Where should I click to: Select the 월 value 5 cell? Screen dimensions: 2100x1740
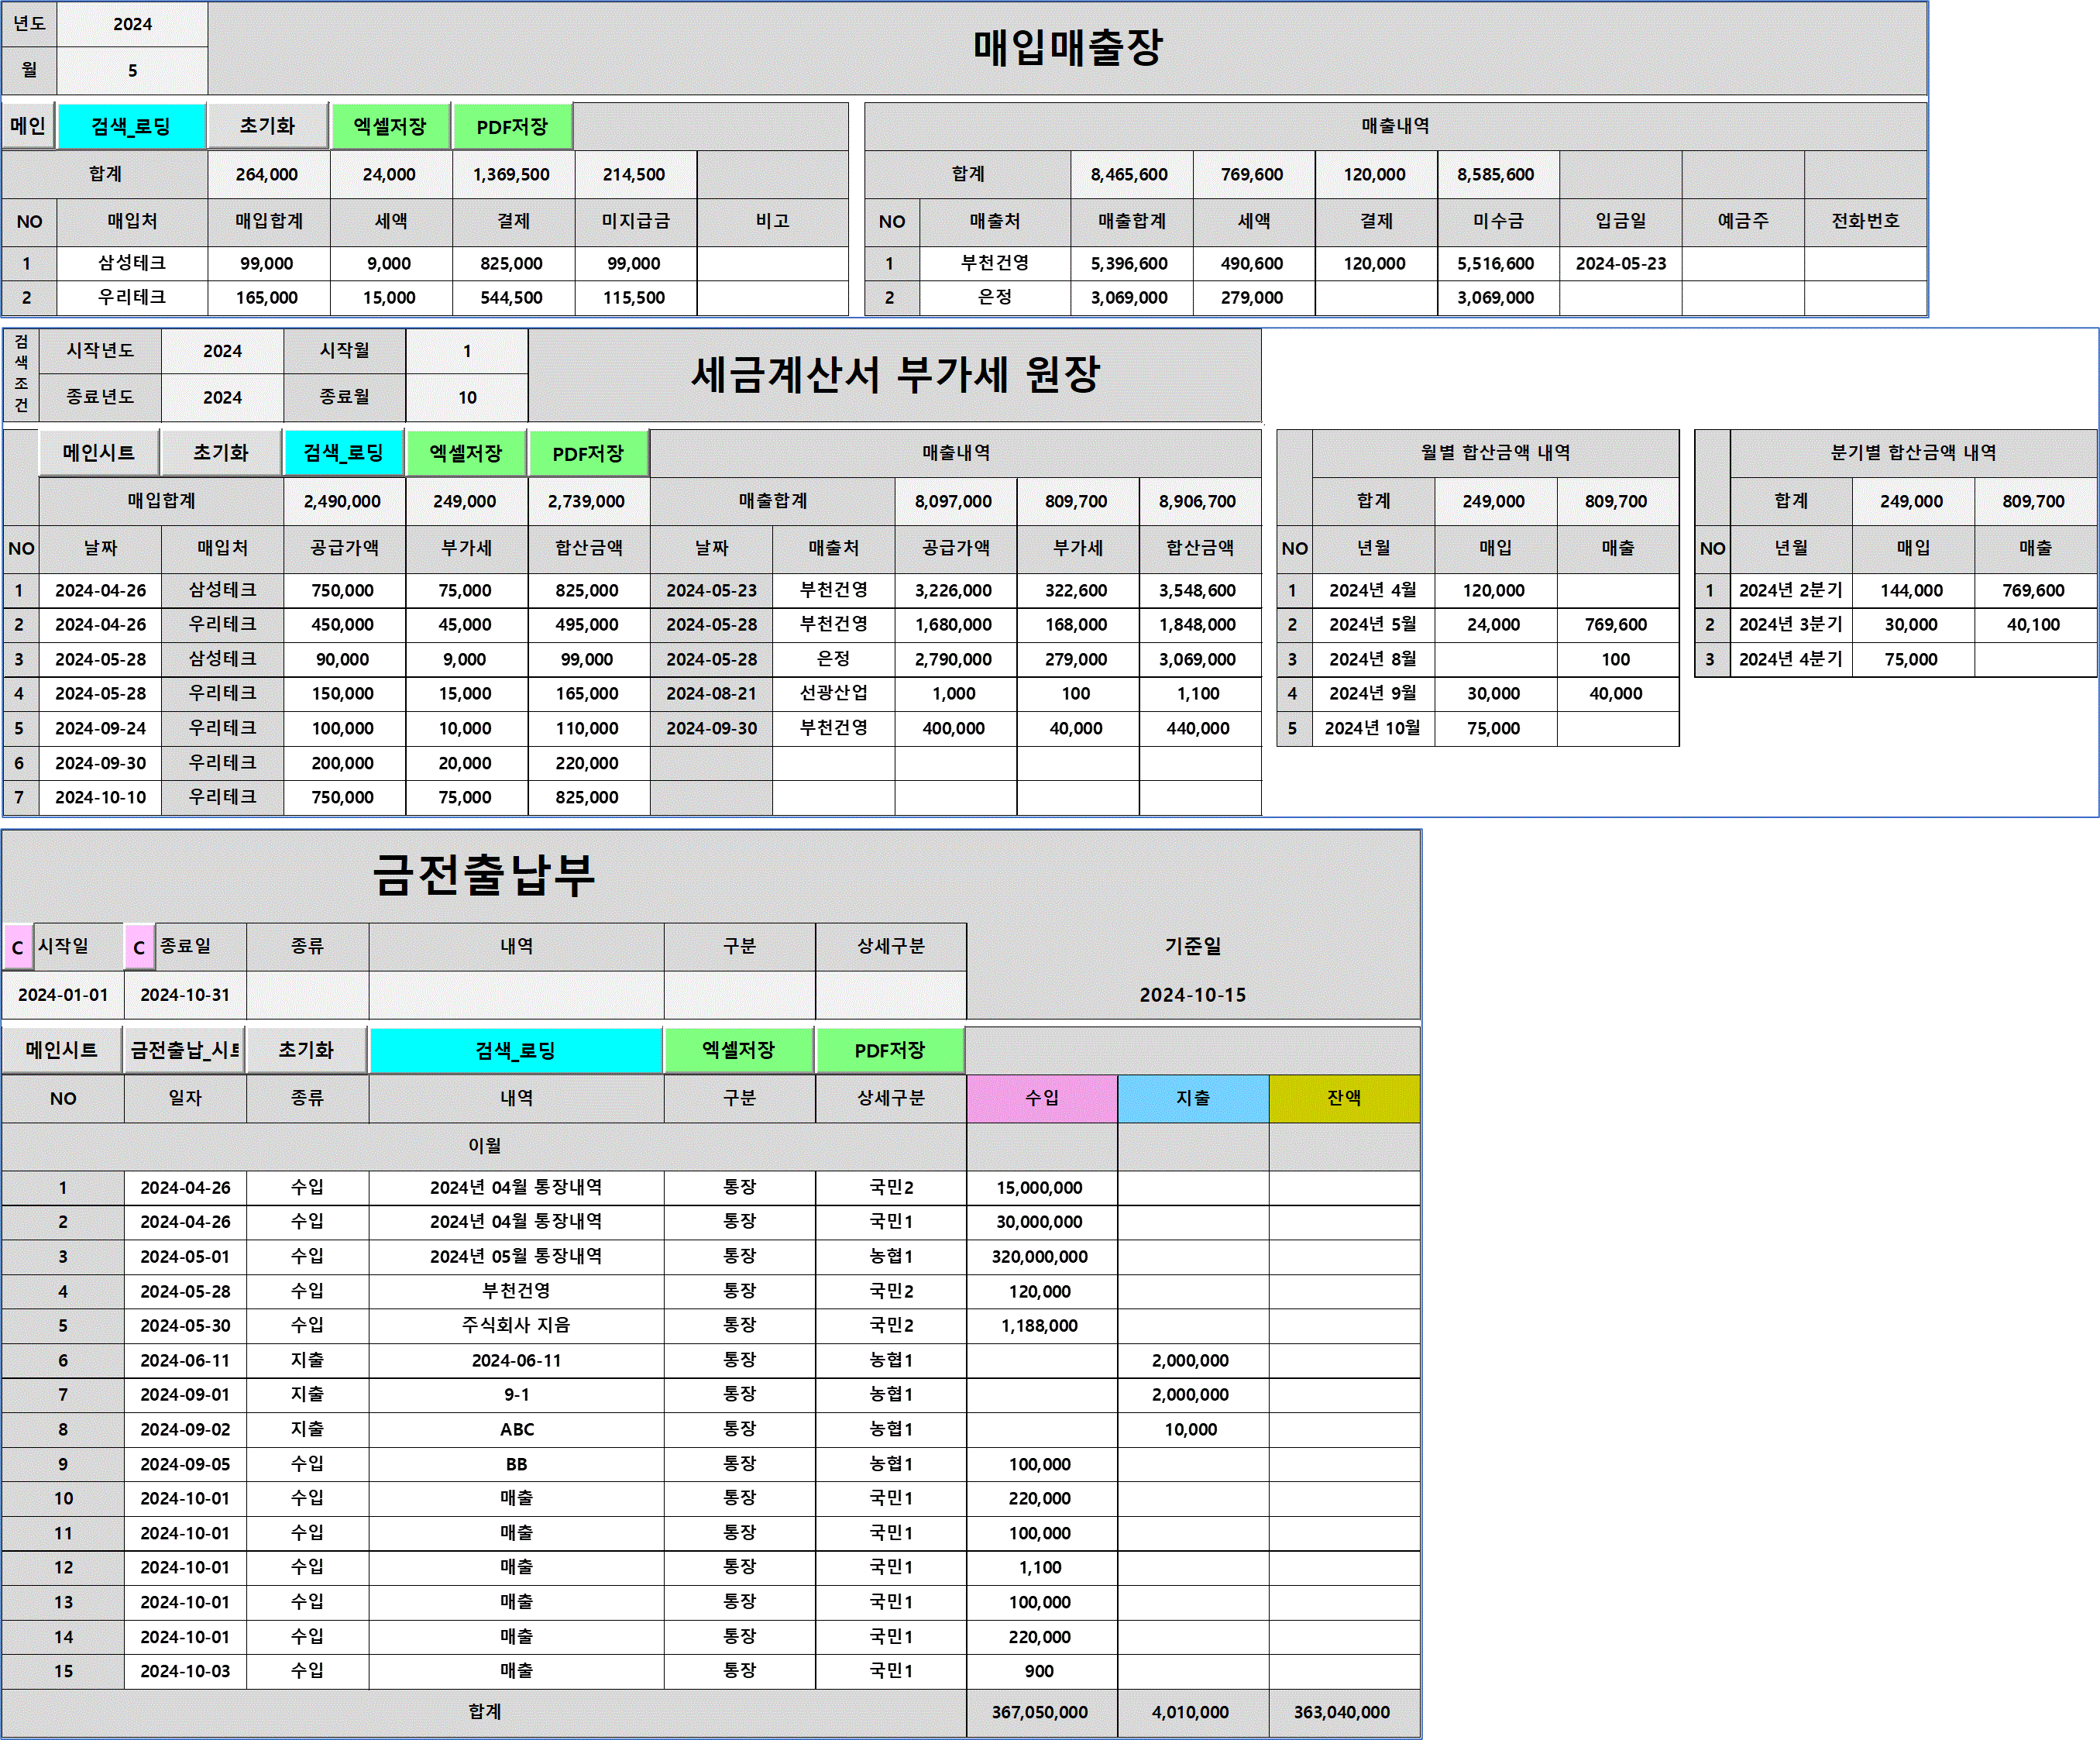click(132, 70)
